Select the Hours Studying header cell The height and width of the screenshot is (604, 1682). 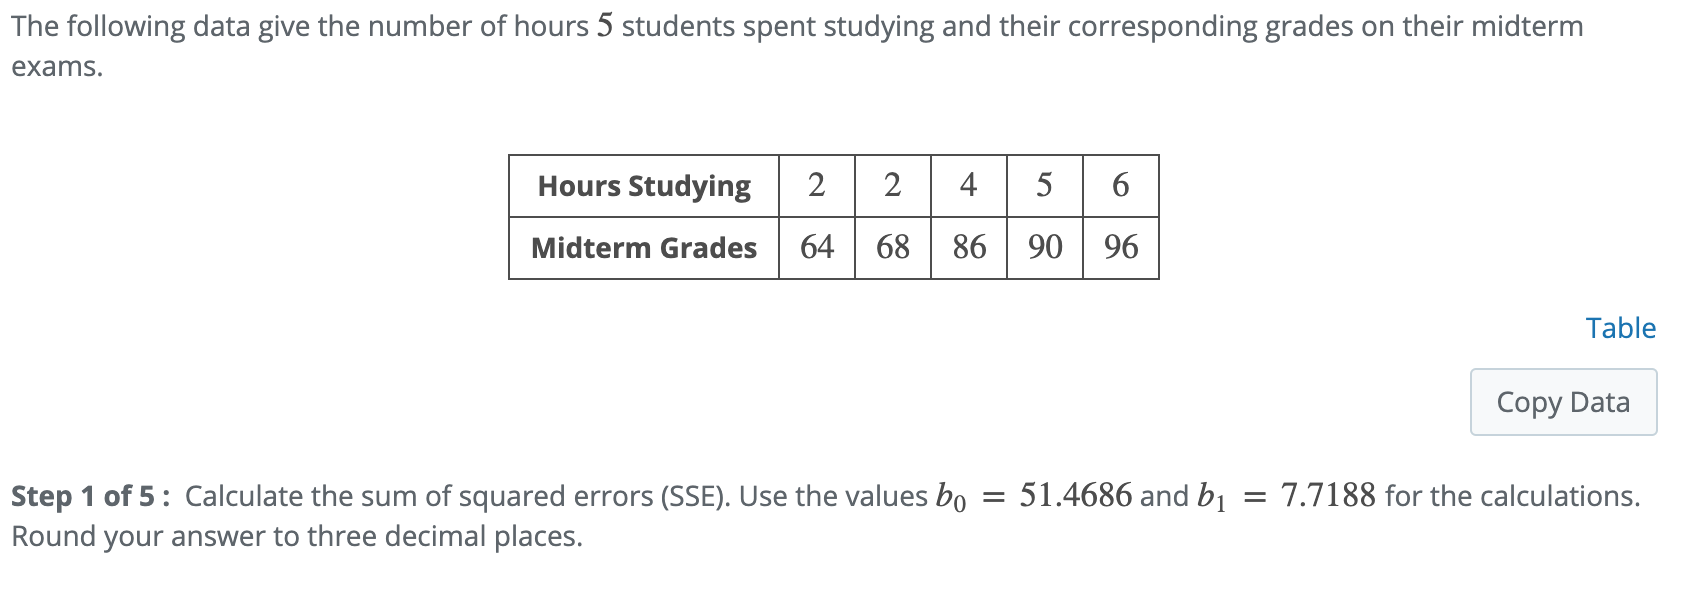coord(644,185)
